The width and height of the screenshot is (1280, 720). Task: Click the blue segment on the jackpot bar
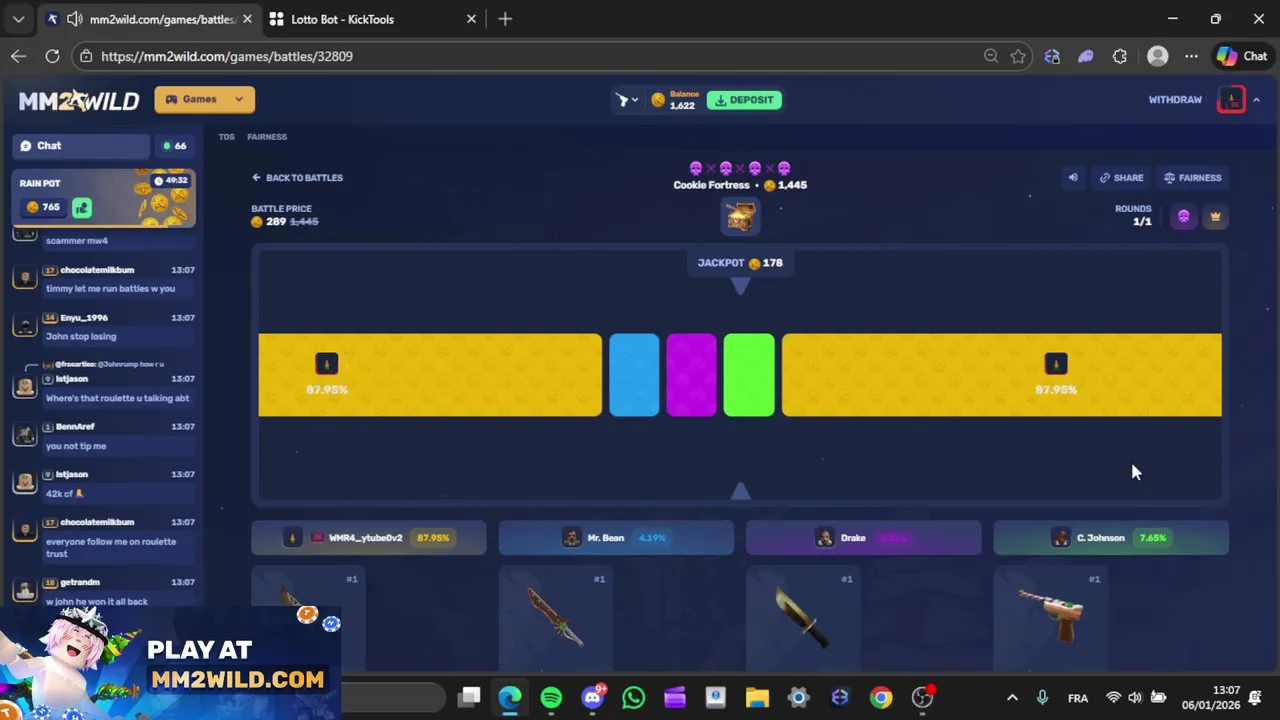coord(634,375)
